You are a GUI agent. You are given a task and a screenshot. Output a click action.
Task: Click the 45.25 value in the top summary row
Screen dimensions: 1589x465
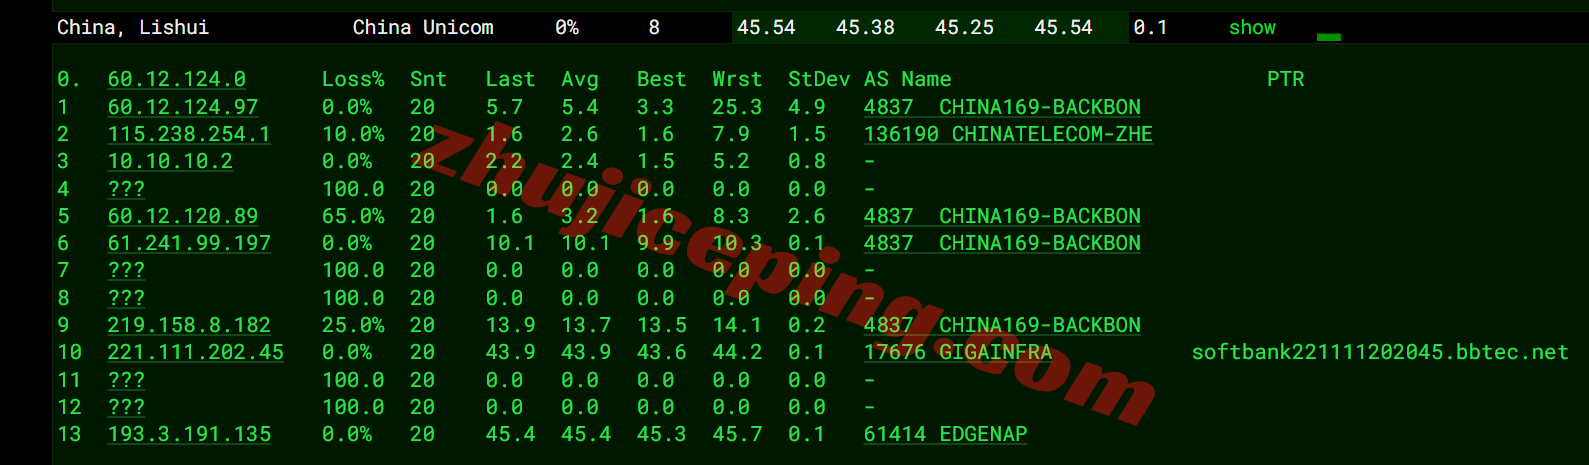(964, 28)
